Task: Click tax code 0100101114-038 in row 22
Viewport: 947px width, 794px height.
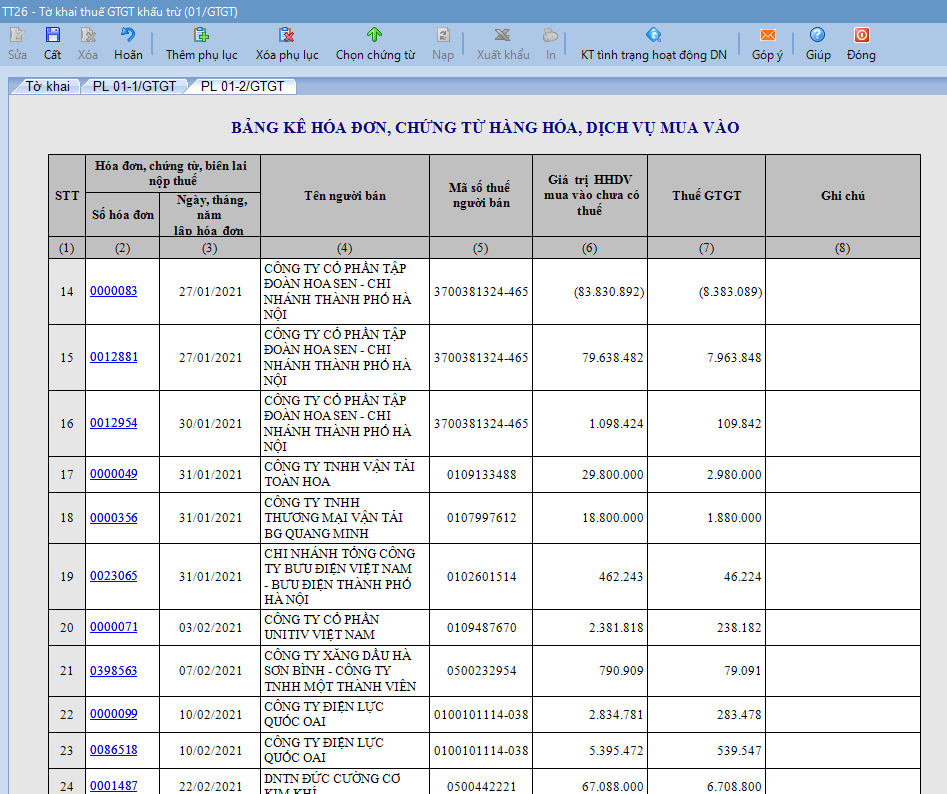Action: click(x=481, y=714)
